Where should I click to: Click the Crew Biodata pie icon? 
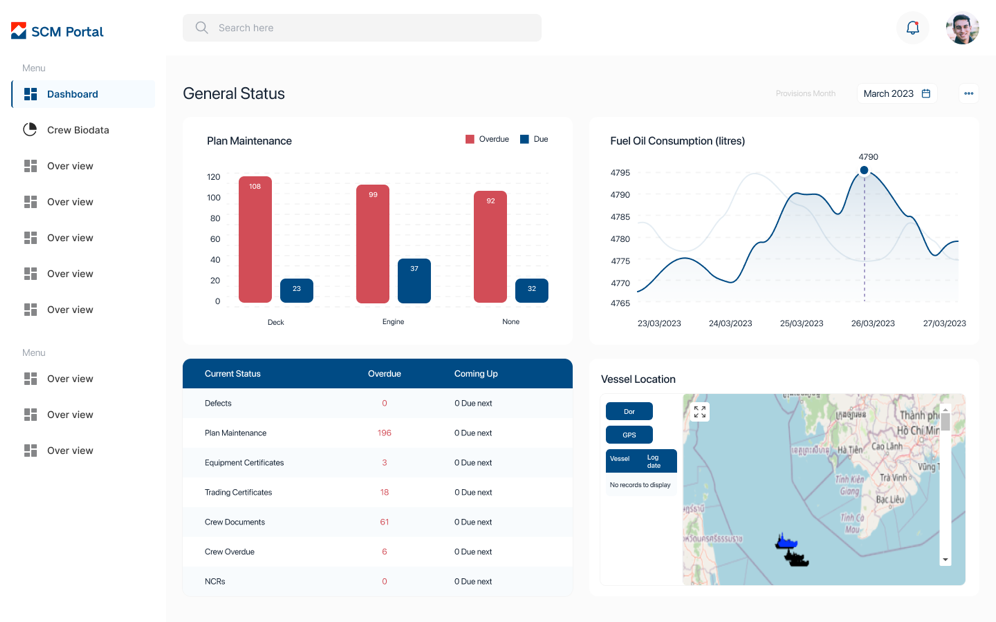tap(30, 130)
